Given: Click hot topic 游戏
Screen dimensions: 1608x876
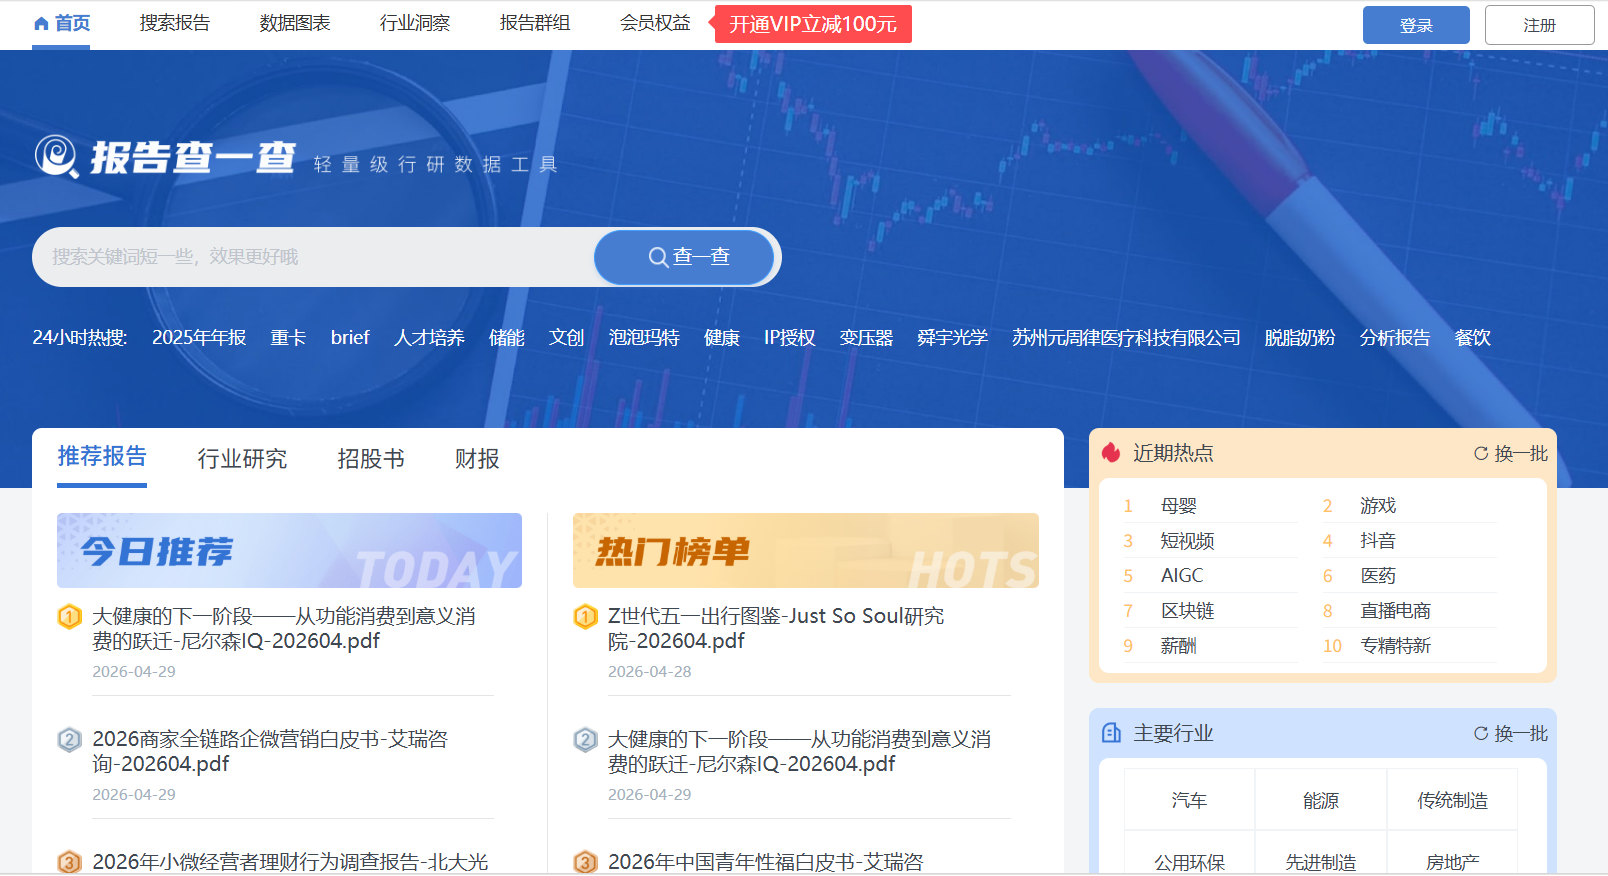Looking at the screenshot, I should click(x=1378, y=506).
